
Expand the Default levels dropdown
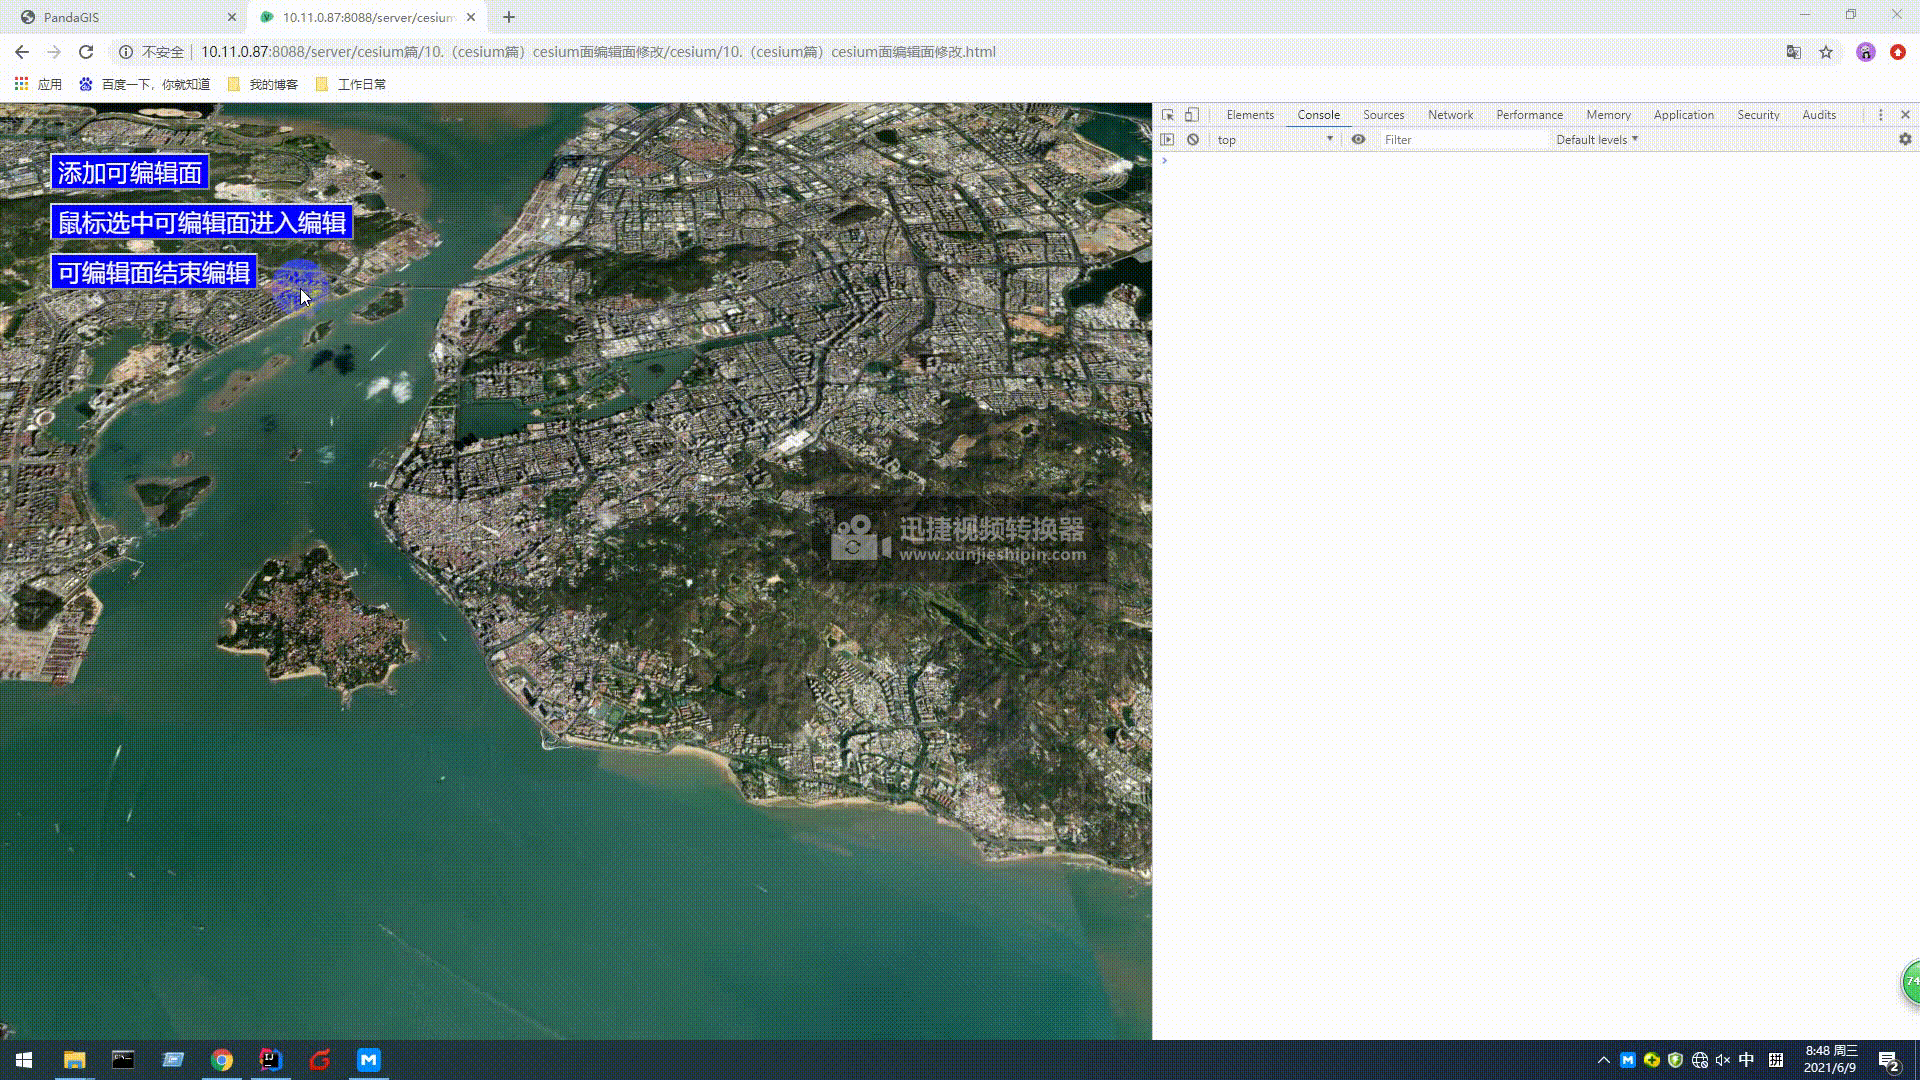click(1596, 140)
